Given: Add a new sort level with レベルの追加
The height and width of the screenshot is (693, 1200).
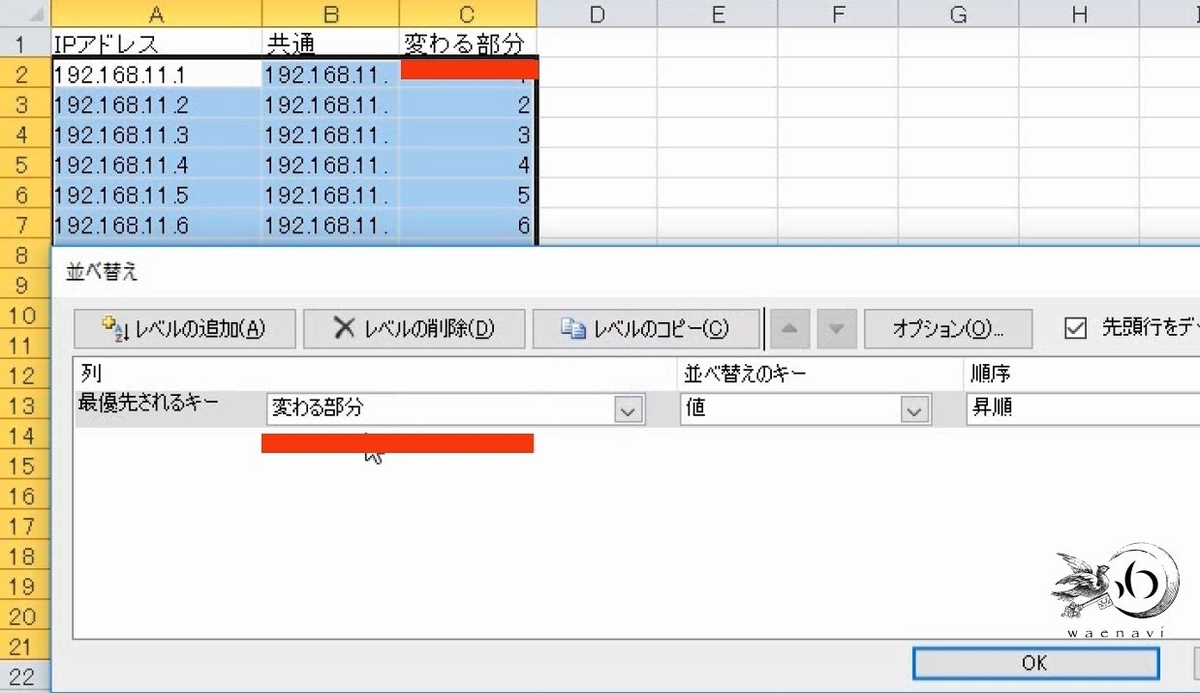Looking at the screenshot, I should click(185, 329).
